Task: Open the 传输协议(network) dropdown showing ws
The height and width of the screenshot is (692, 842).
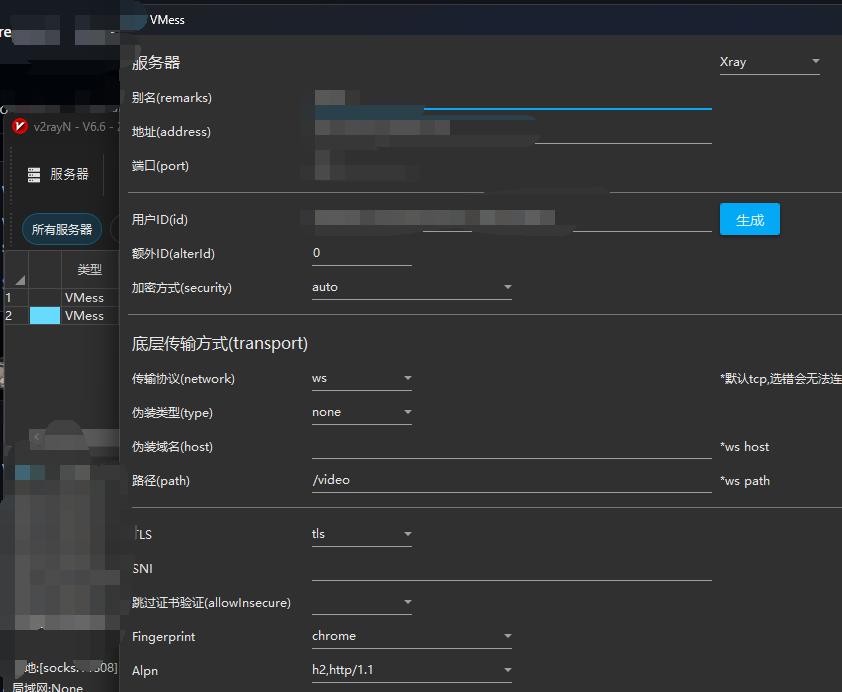Action: 360,378
